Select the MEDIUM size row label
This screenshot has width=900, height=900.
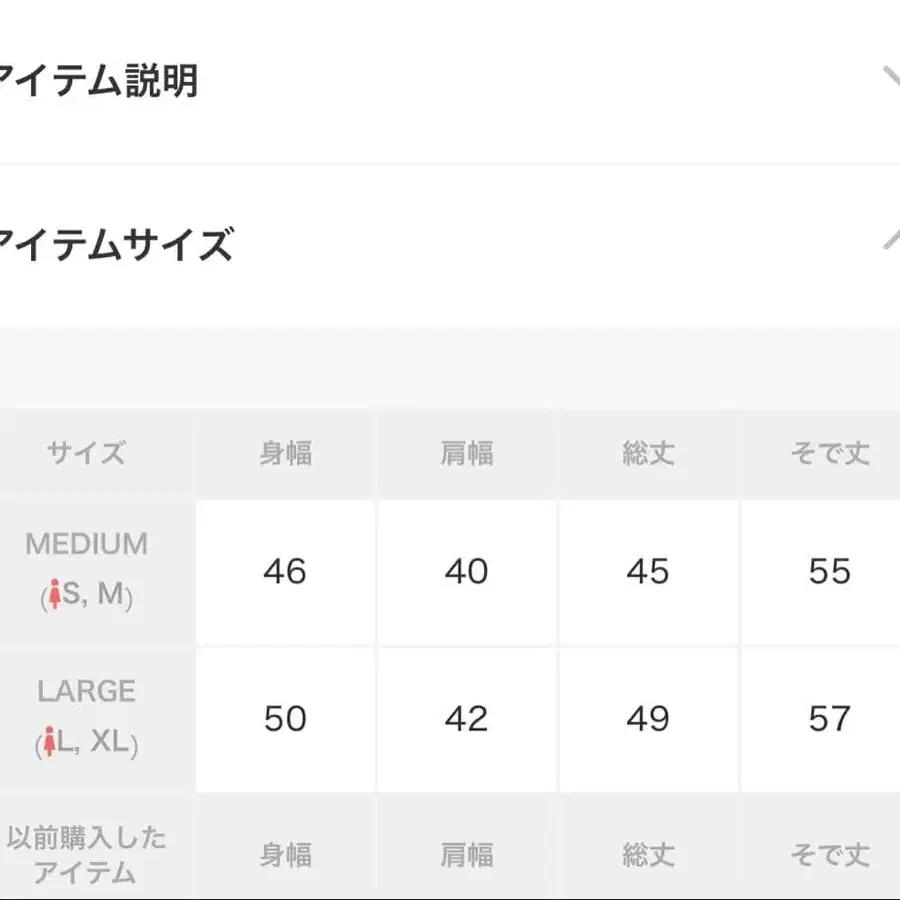[86, 544]
